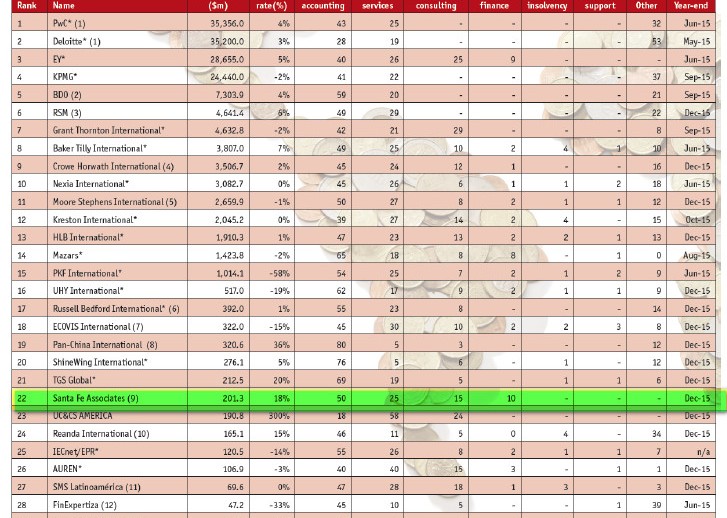Select the revenue value '201.3'
This screenshot has width=727, height=518.
tap(233, 398)
